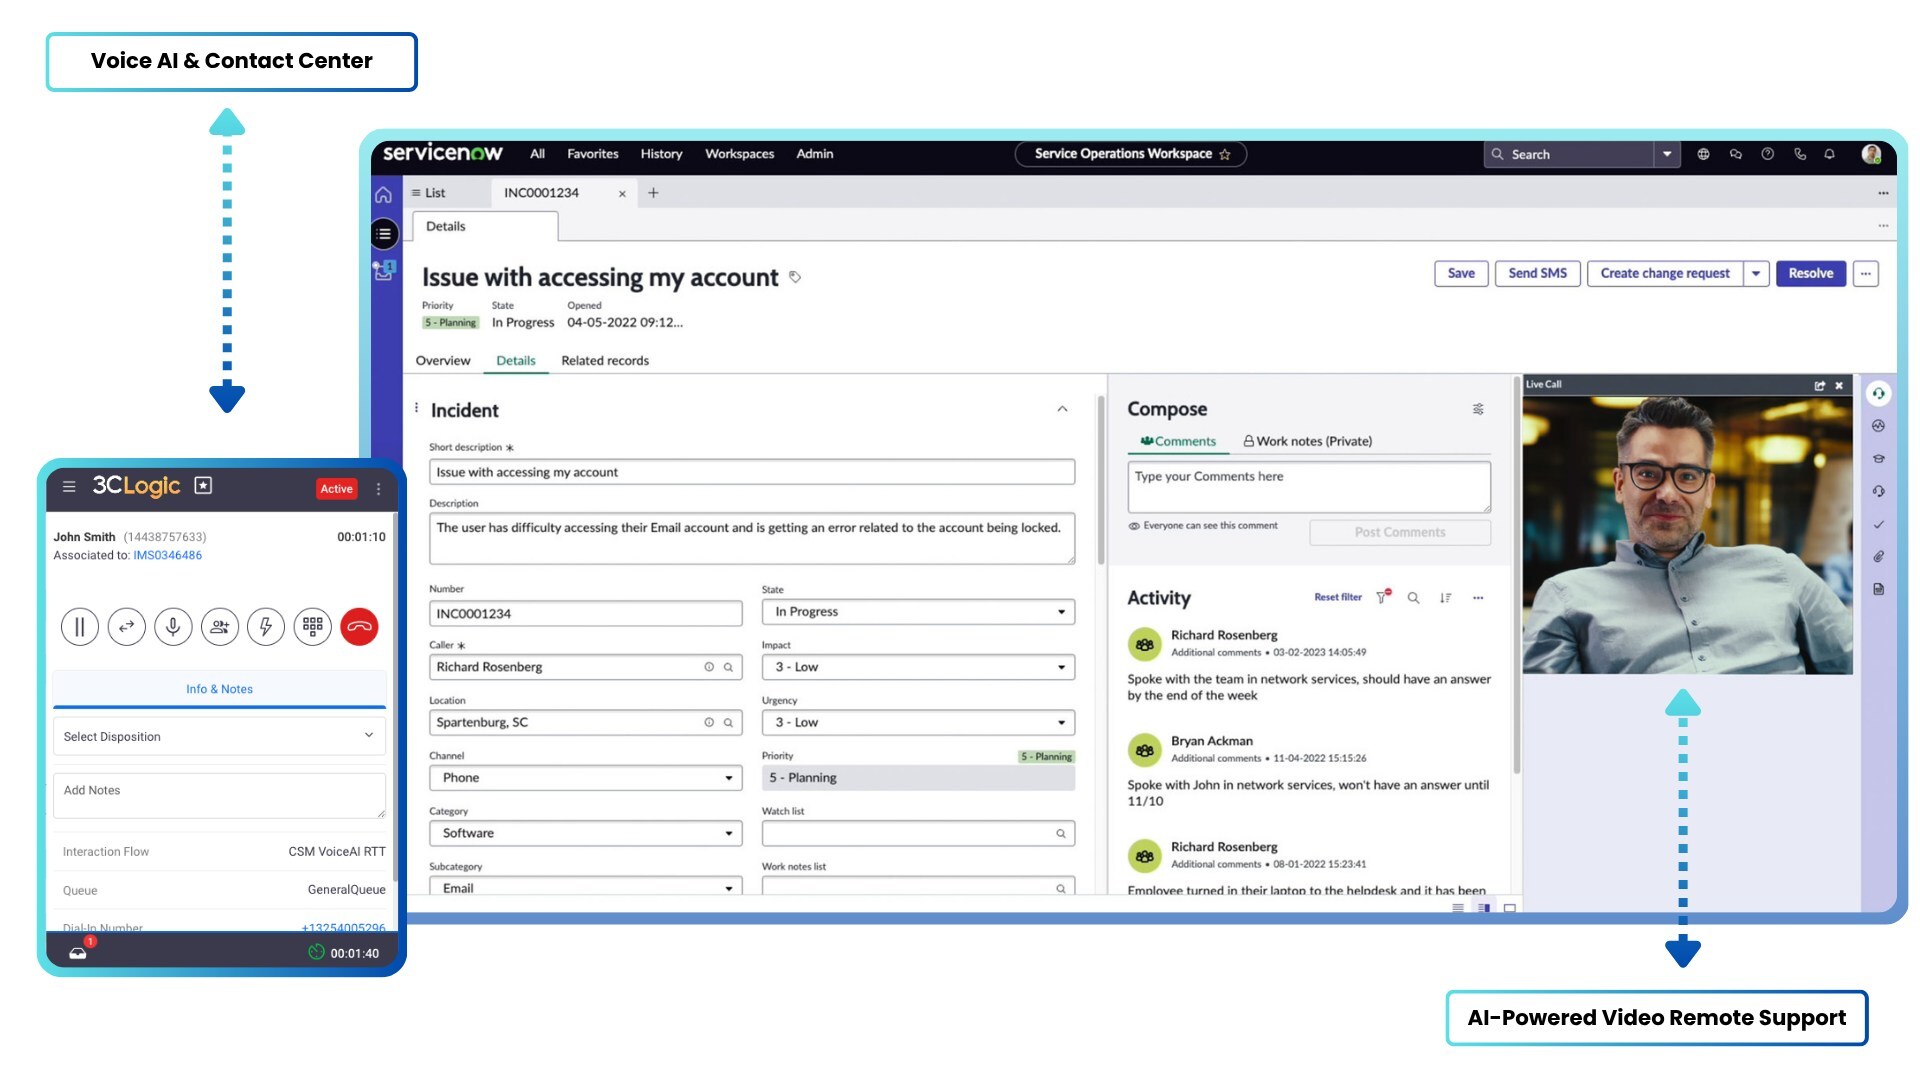Open the History menu

(661, 154)
